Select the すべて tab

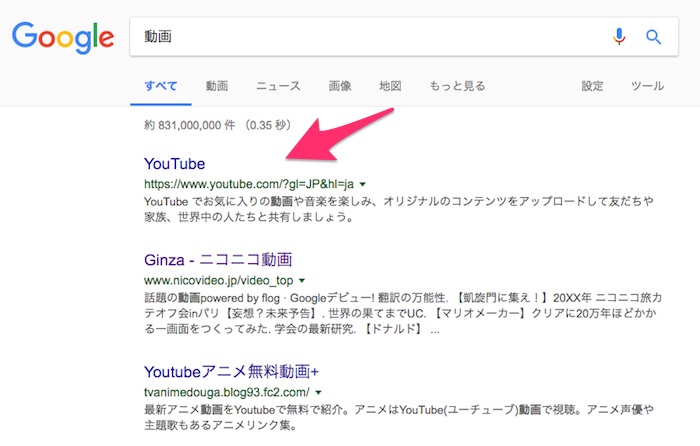click(x=161, y=86)
